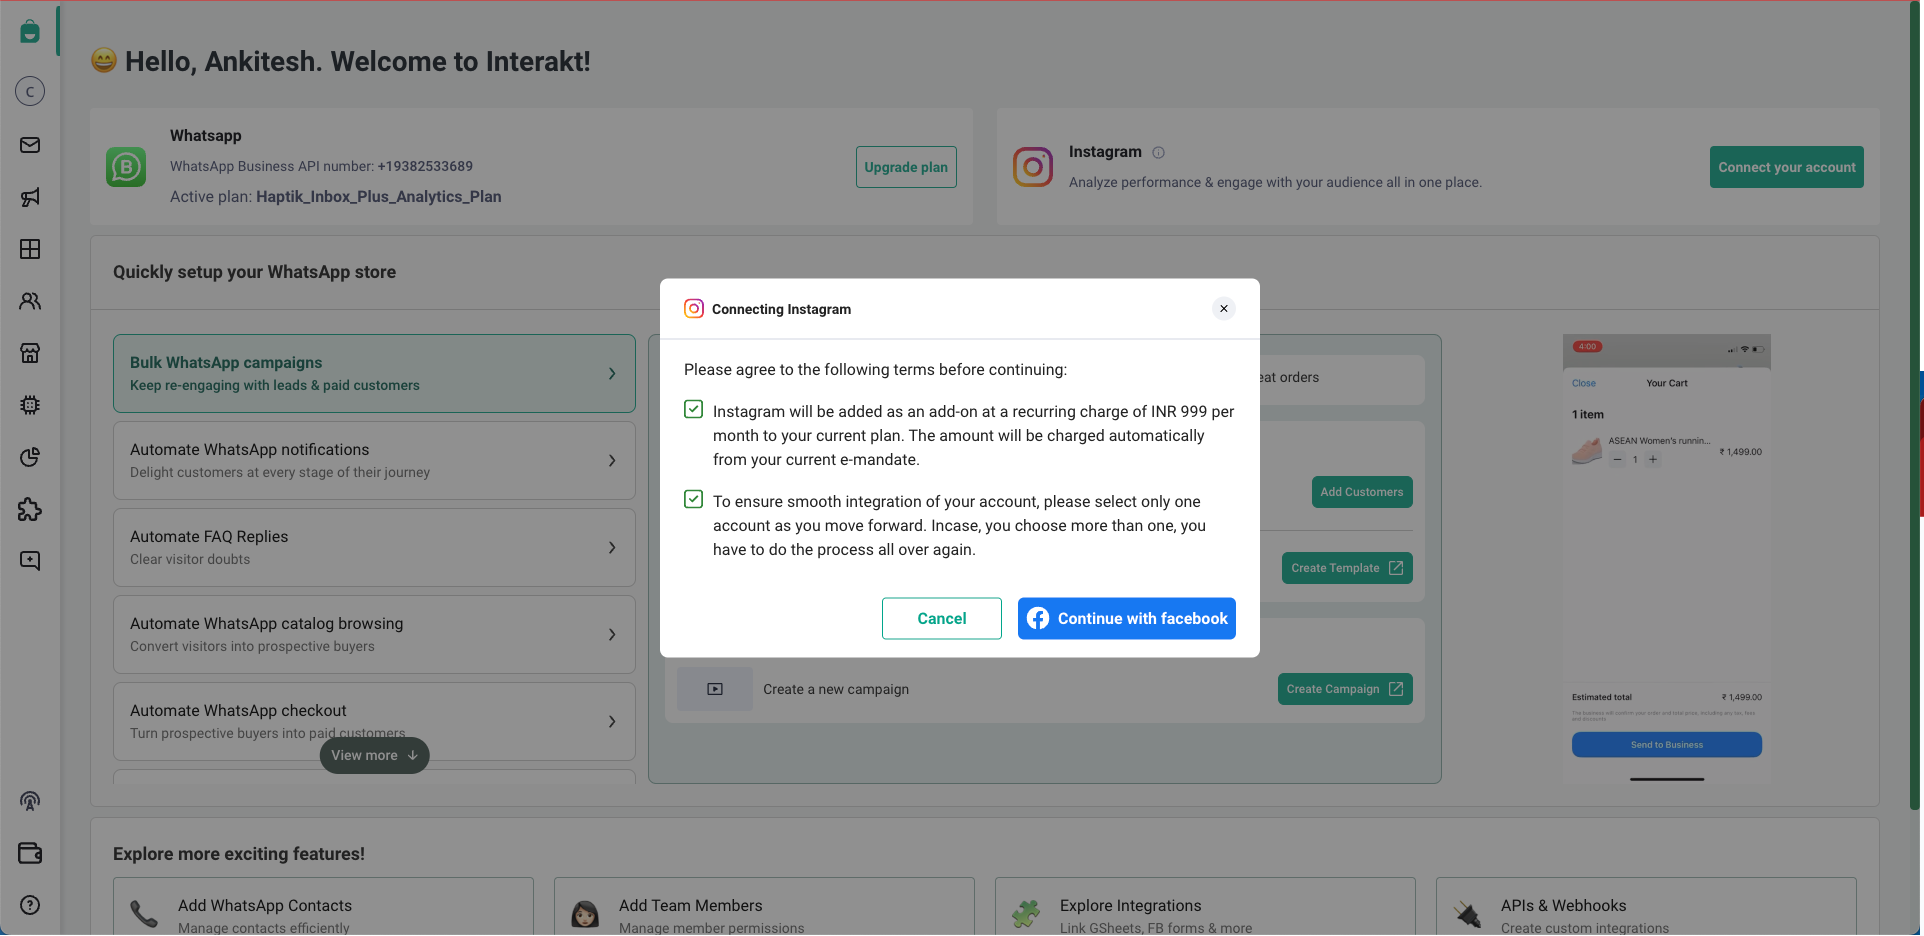Select the Commerce storefront icon in sidebar
The width and height of the screenshot is (1924, 936).
30,353
